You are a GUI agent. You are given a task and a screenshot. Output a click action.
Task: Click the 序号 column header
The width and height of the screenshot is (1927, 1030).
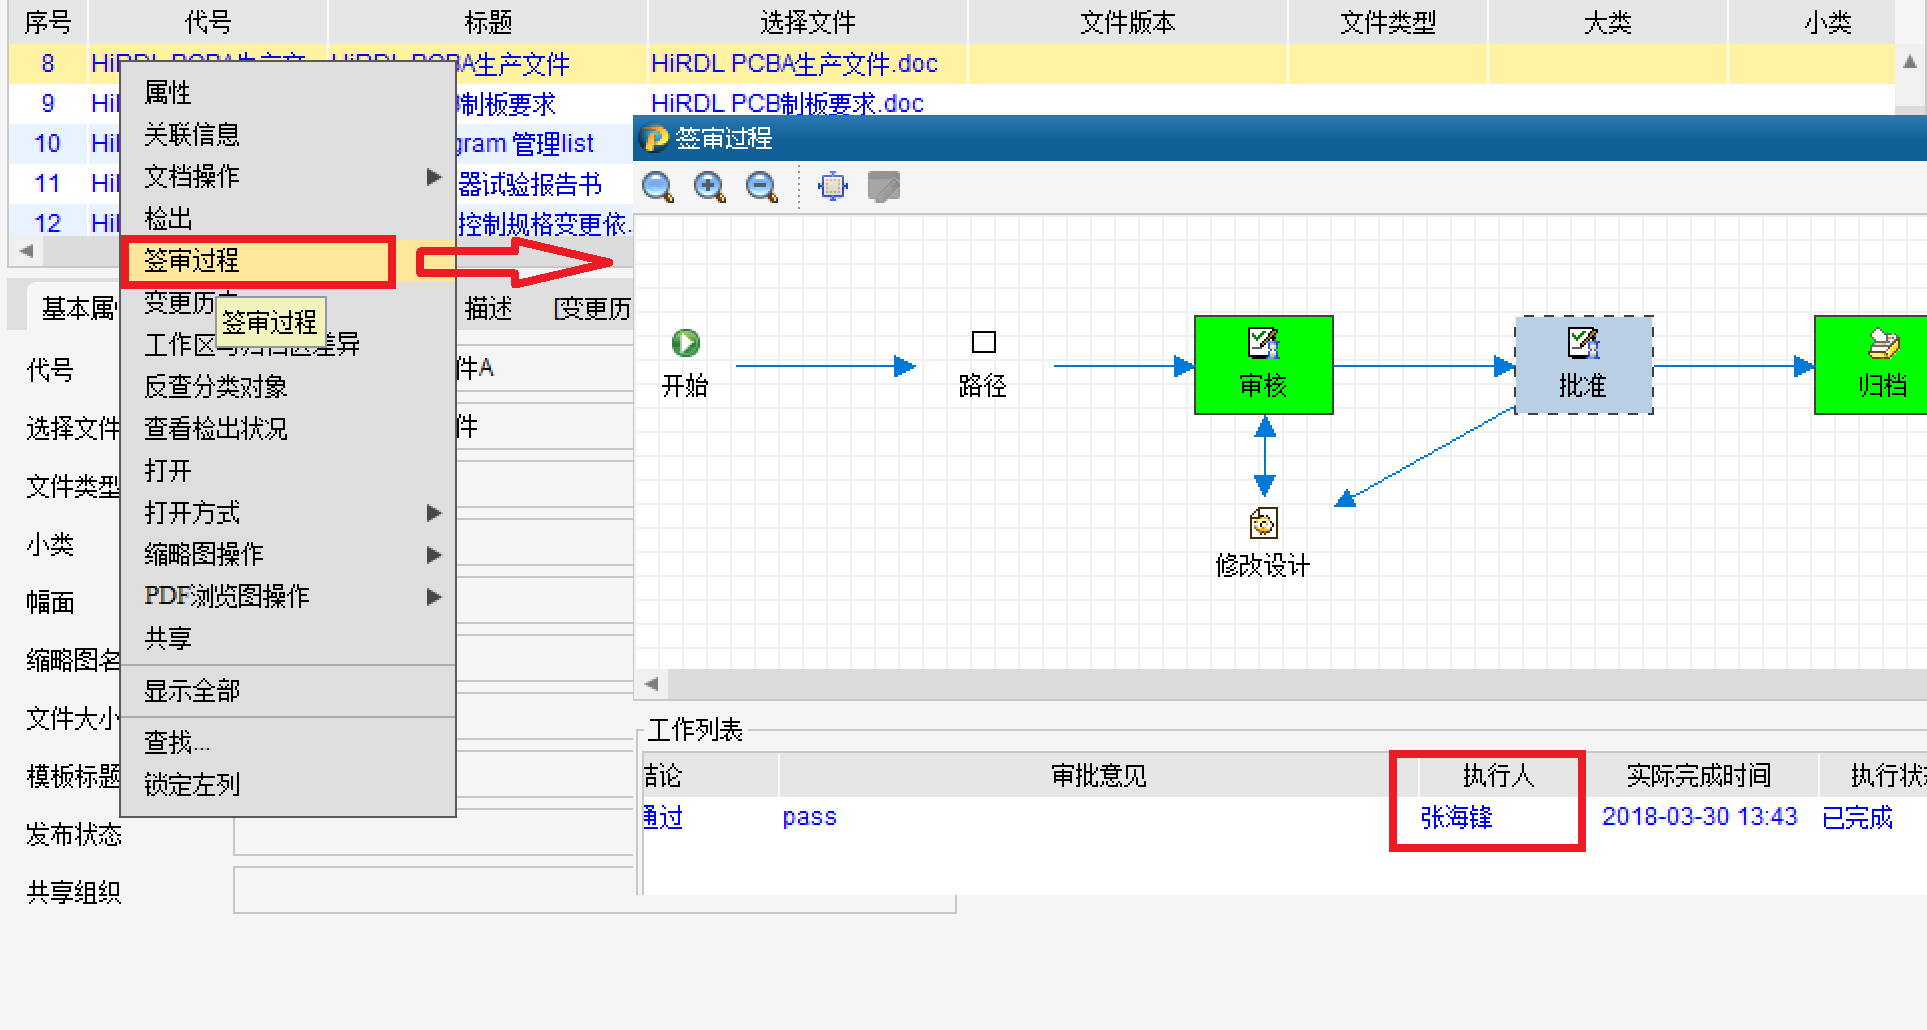click(x=48, y=22)
